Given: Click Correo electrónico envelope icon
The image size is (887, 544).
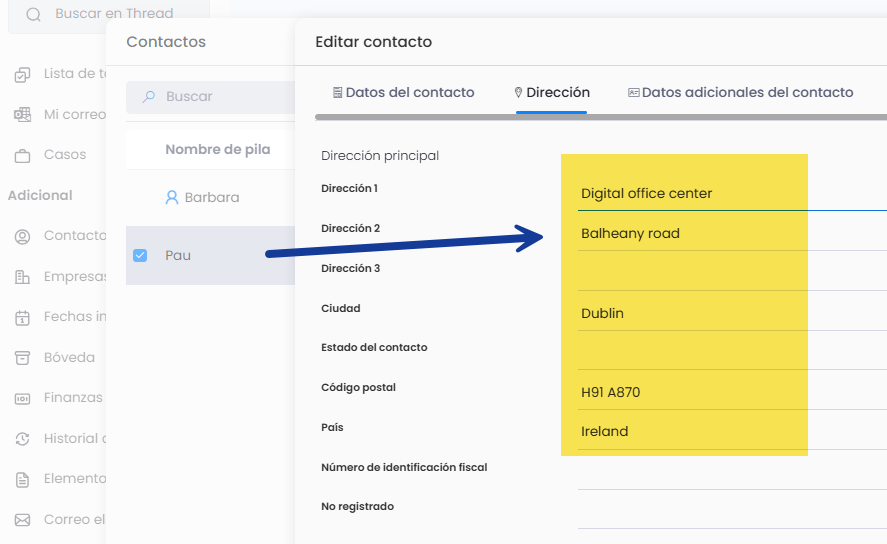Looking at the screenshot, I should [x=23, y=520].
